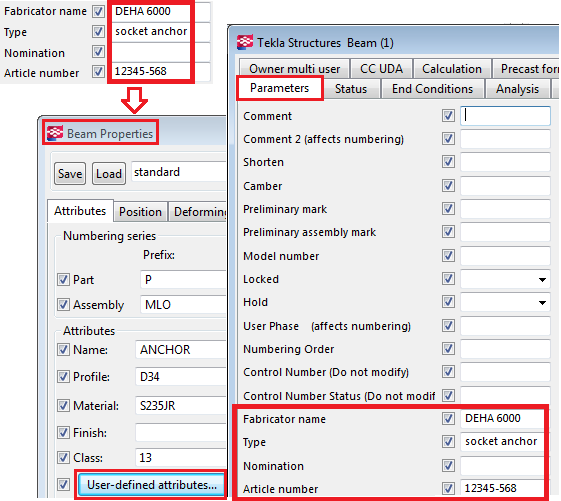The width and height of the screenshot is (561, 501).
Task: Focus the Article number field in Parameters tab
Action: [502, 488]
